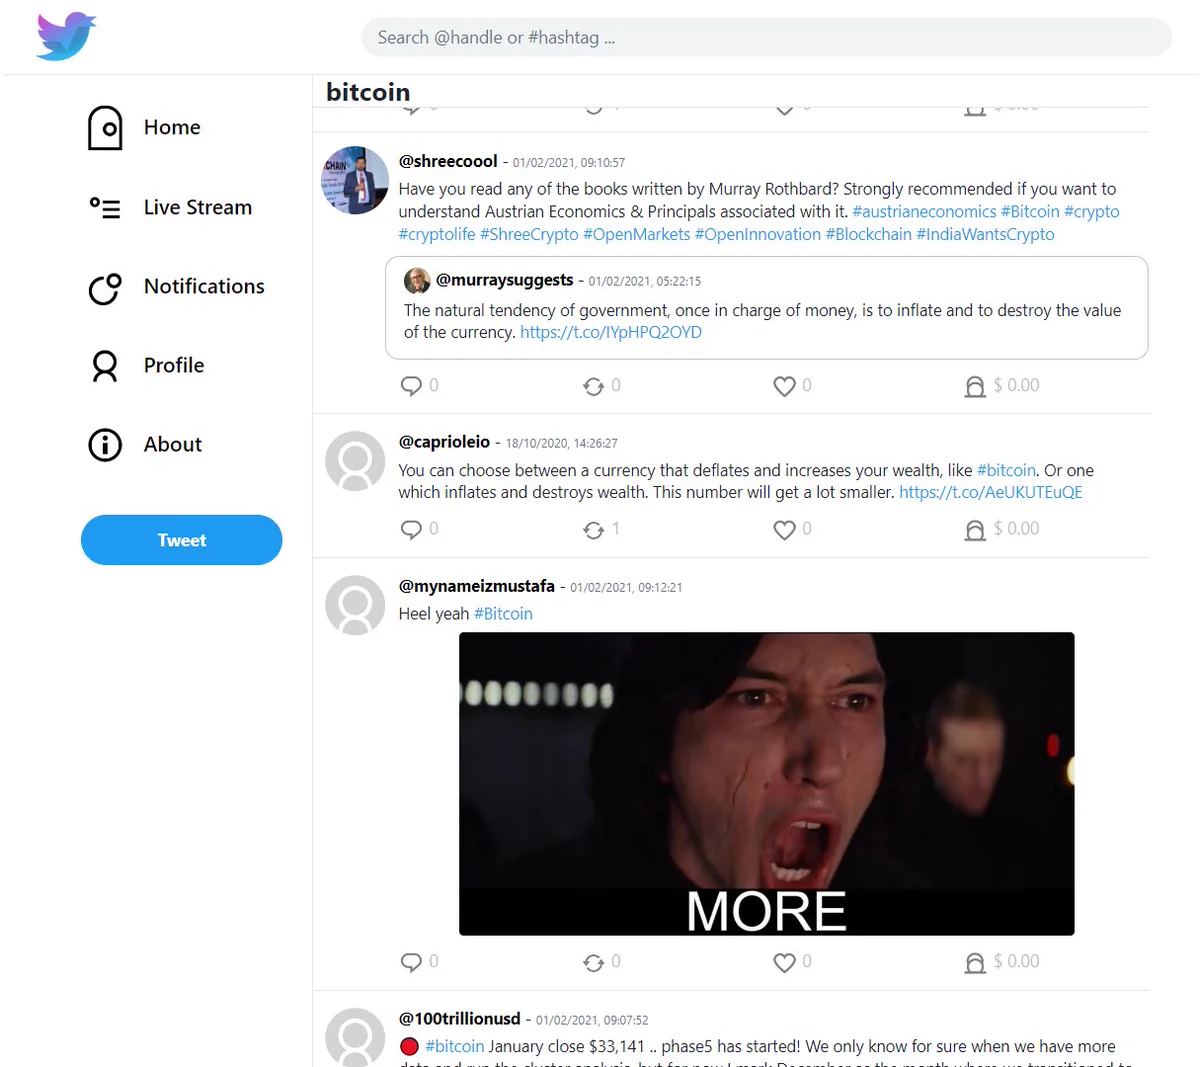This screenshot has width=1200, height=1067.
Task: Tip @mynameizmustafa's tweet via wallet icon
Action: point(975,962)
